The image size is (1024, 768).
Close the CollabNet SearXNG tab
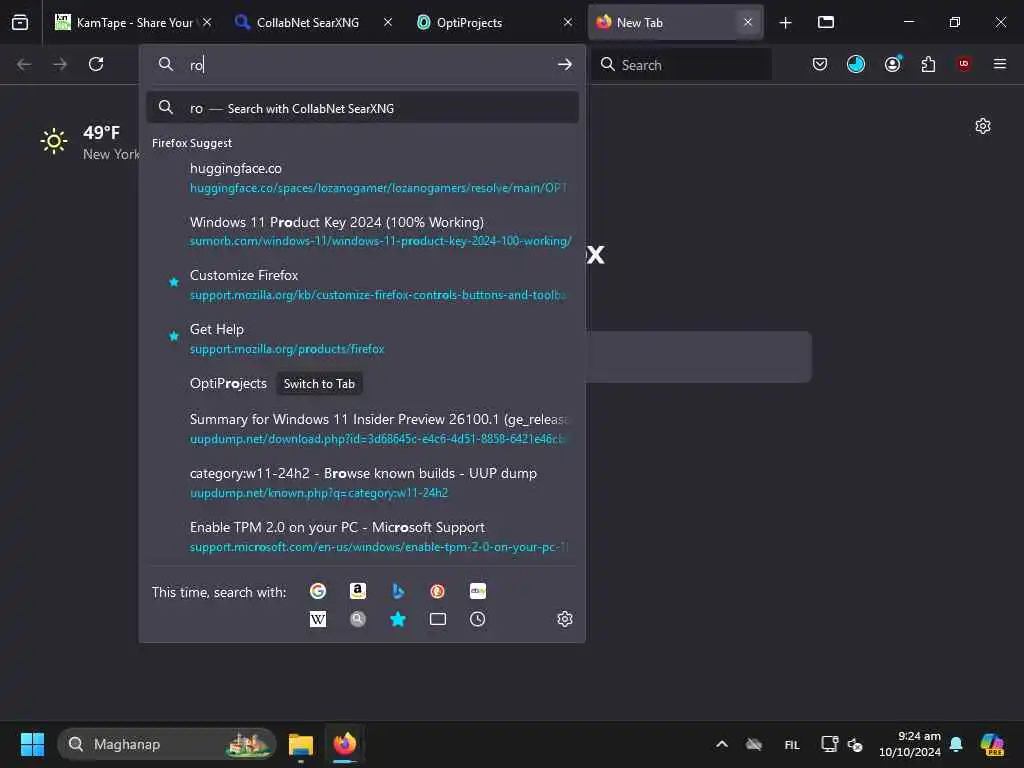pos(388,22)
